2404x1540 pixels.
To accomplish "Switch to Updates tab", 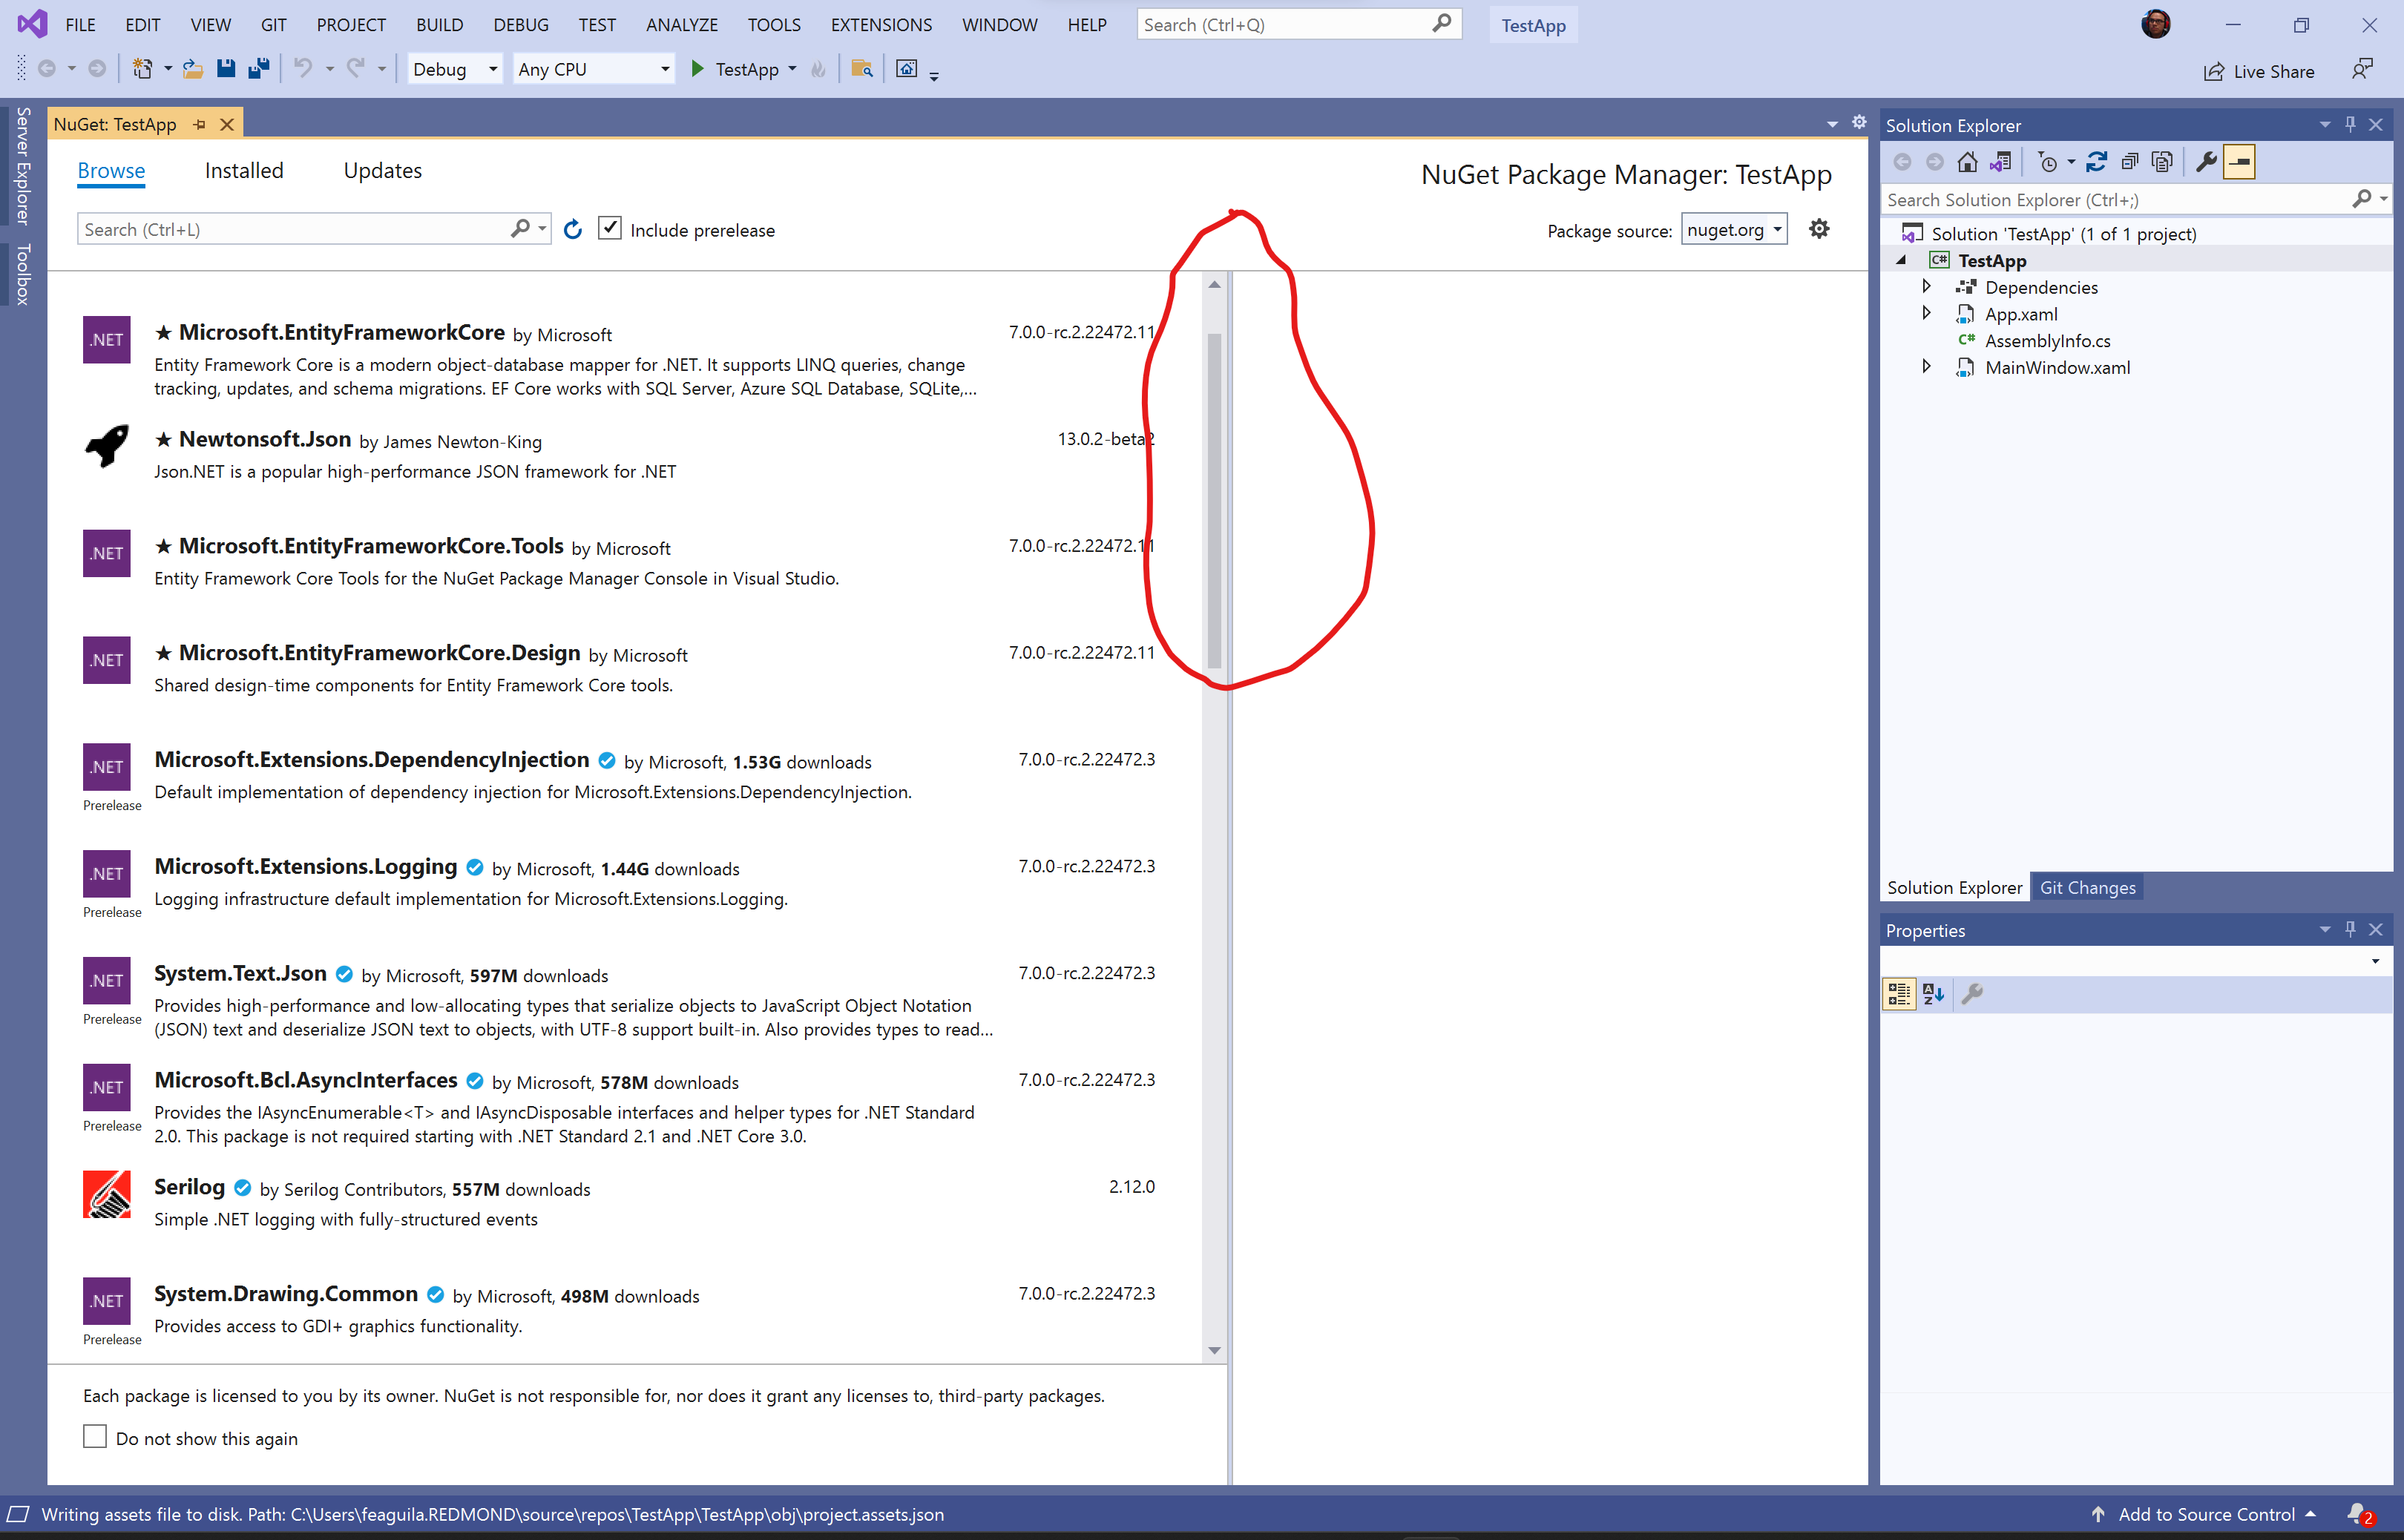I will click(383, 171).
